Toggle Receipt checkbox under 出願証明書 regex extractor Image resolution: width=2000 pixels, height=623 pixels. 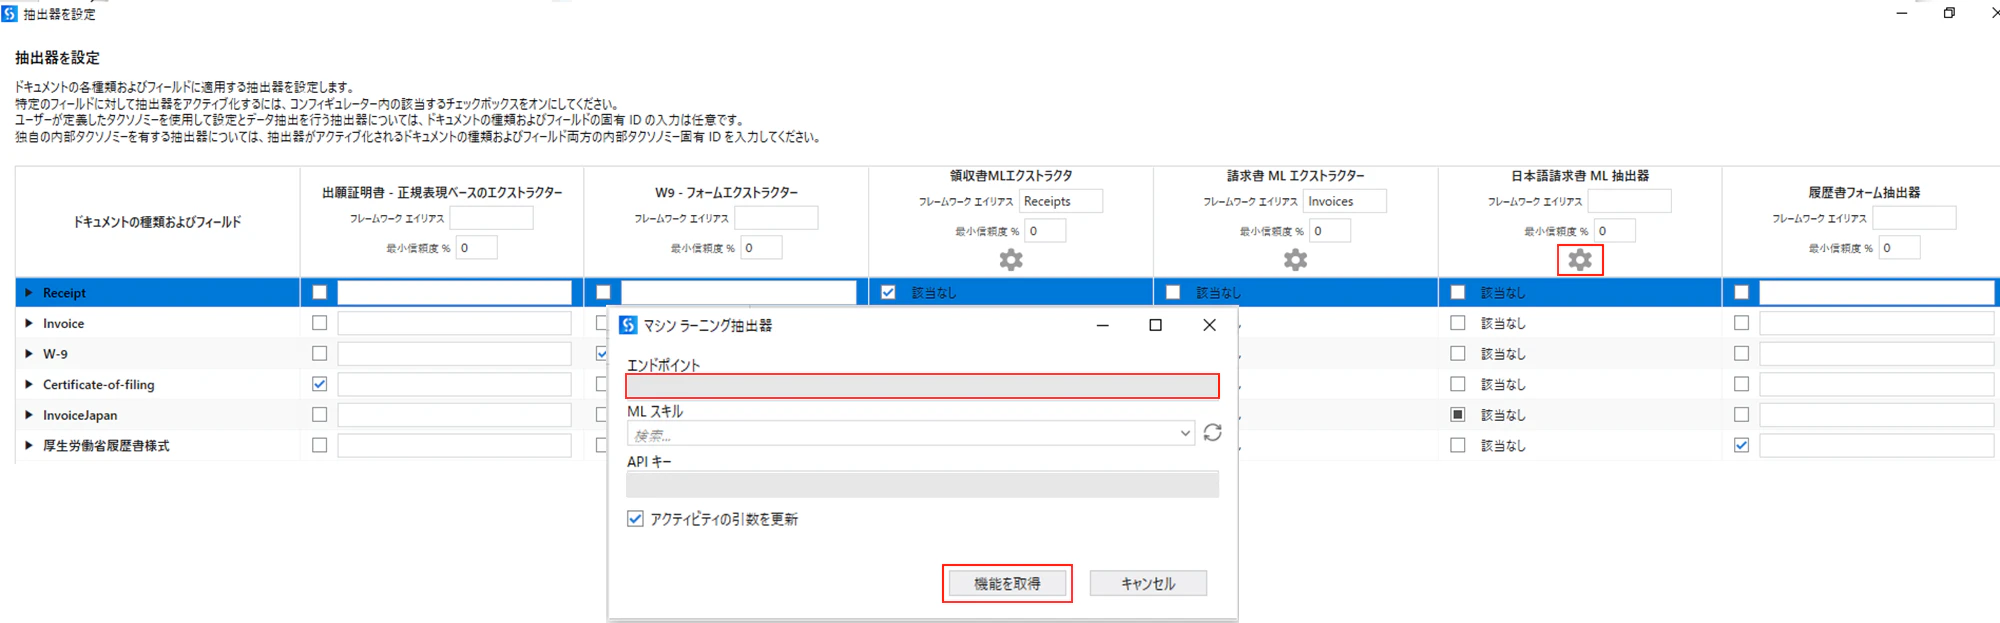(319, 292)
